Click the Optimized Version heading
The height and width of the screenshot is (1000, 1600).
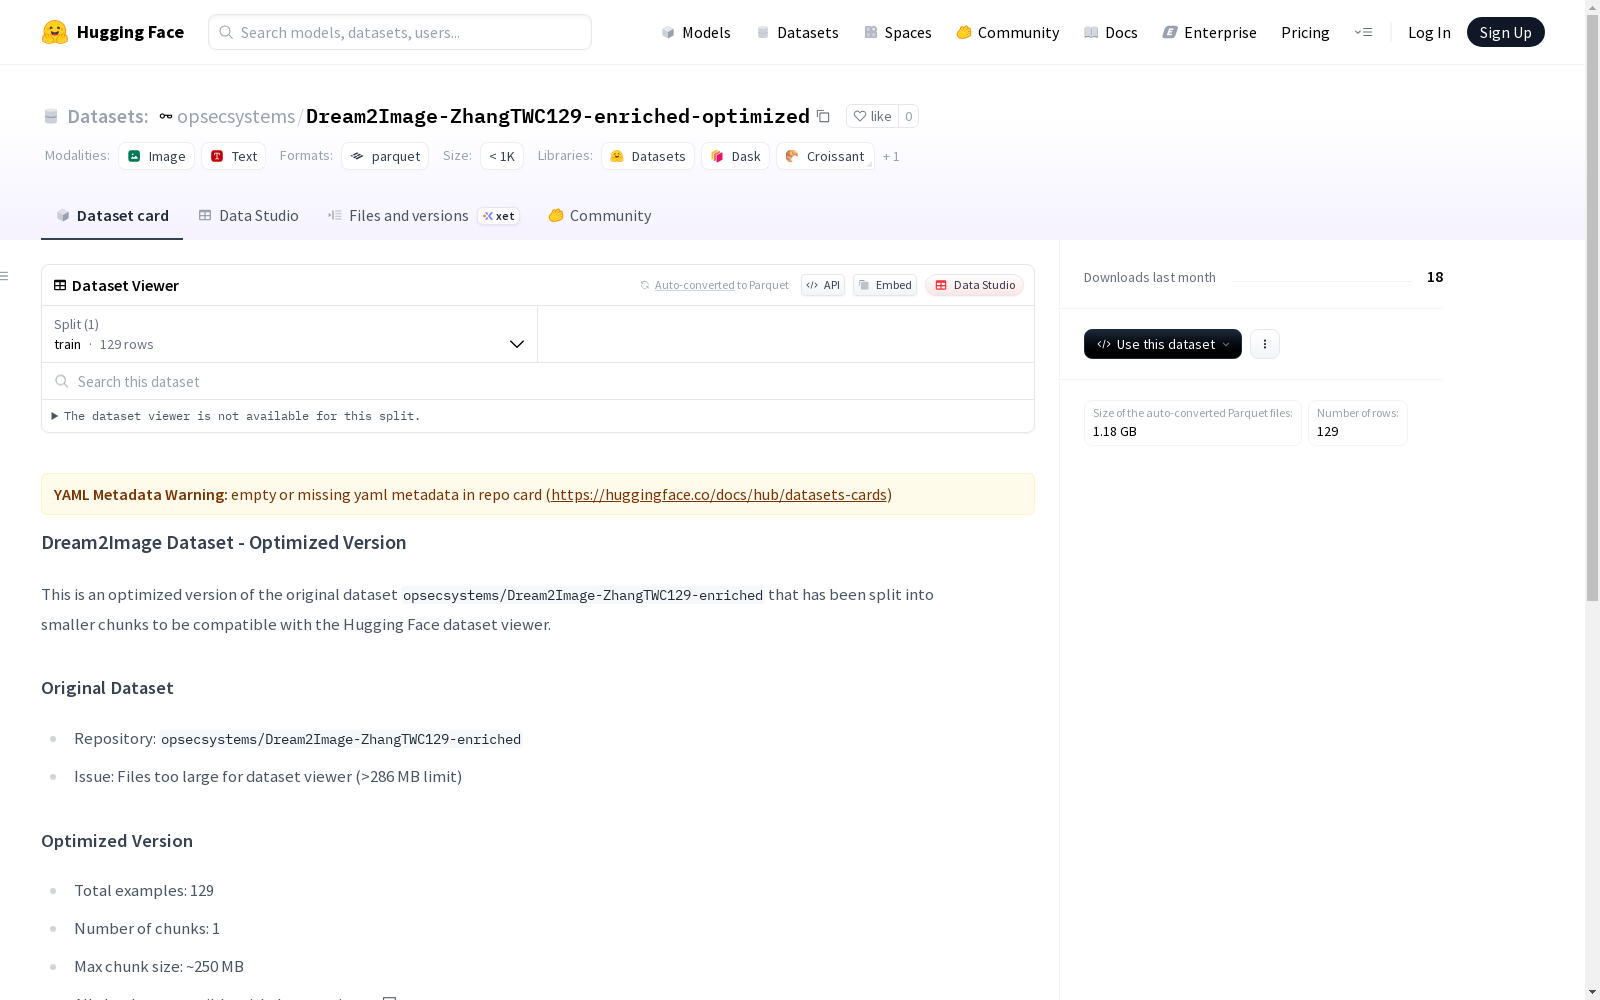[117, 841]
